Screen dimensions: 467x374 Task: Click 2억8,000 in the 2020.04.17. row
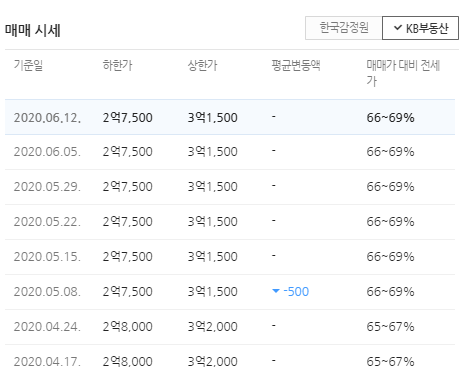point(127,362)
